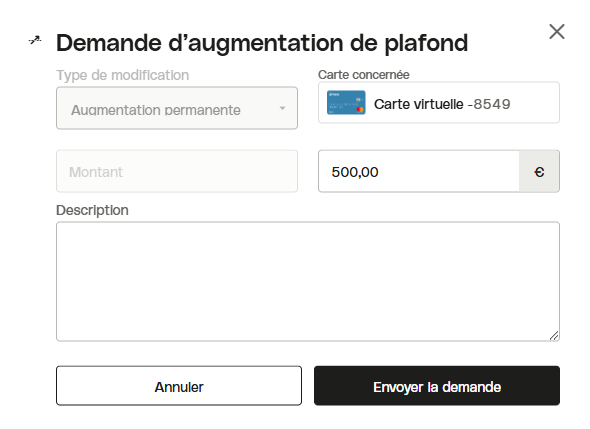The image size is (590, 429).
Task: Click the Demande d'augmentation de plafond heading
Action: pyautogui.click(x=262, y=43)
